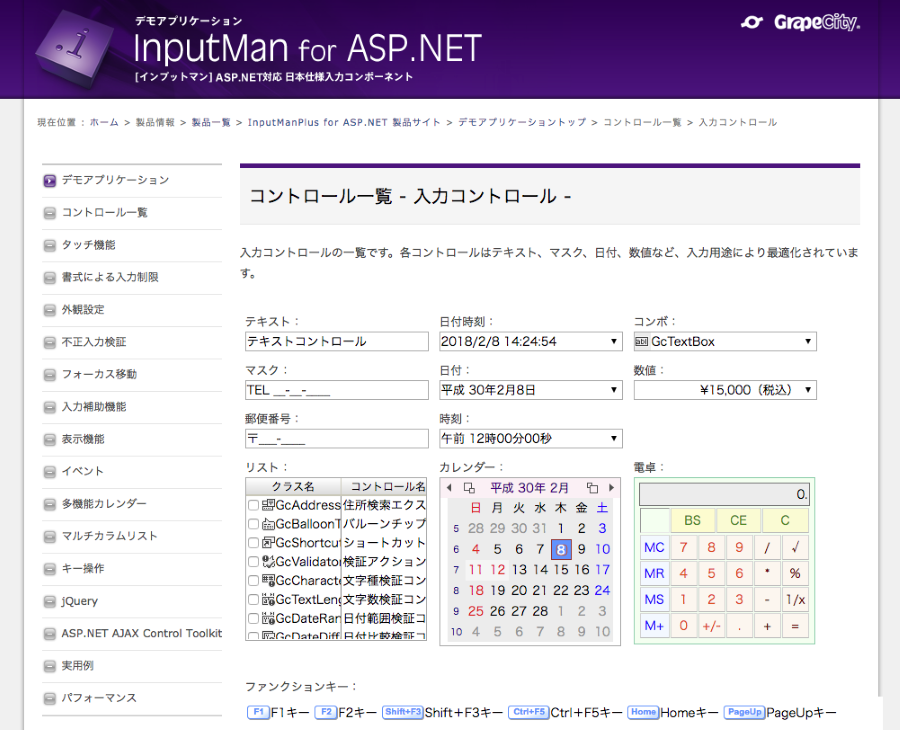Viewport: 900px width, 730px height.
Task: Check the GcTextLength row checkbox
Action: tap(253, 599)
